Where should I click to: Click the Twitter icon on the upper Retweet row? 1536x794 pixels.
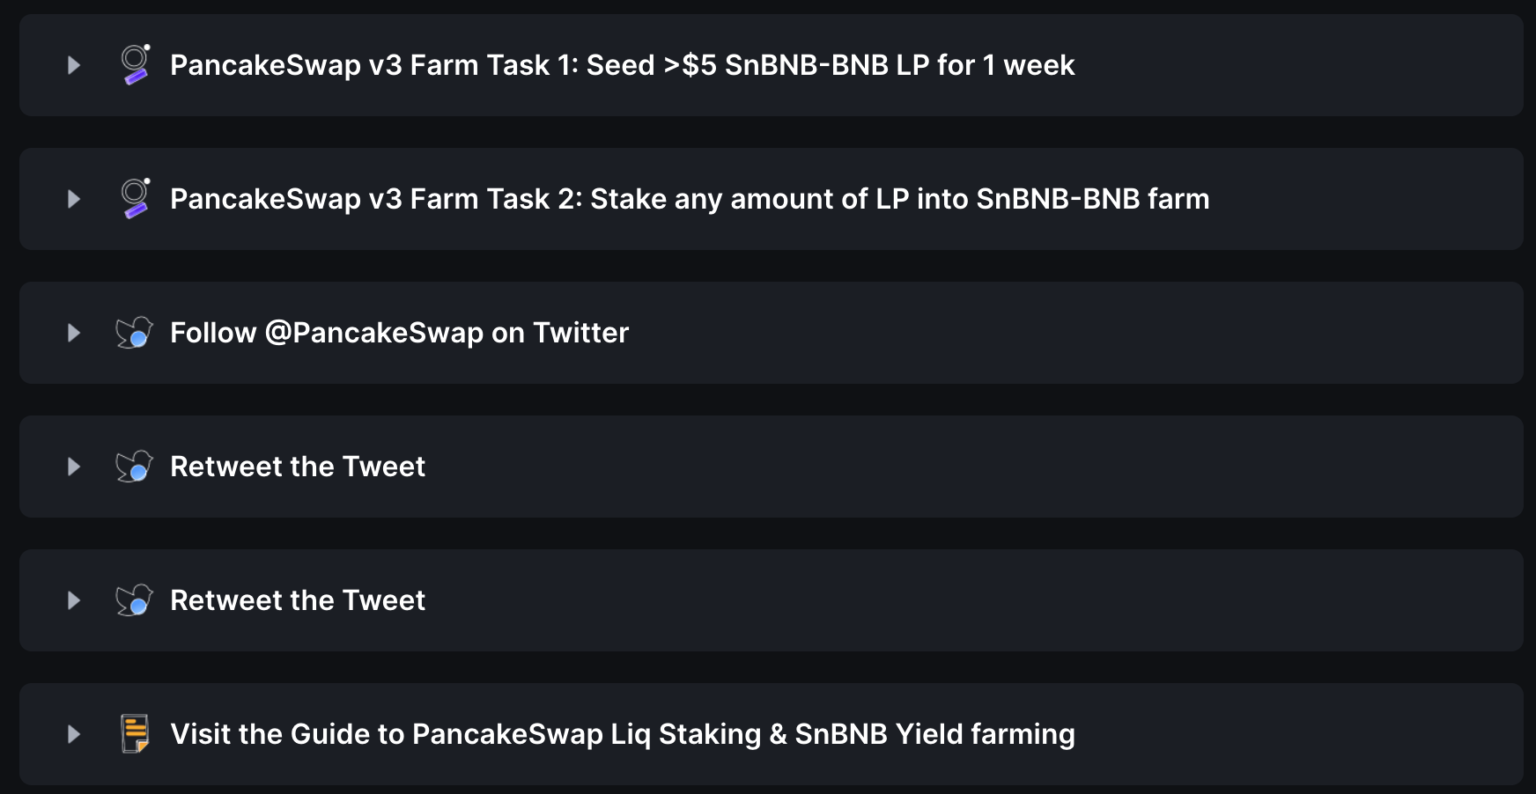point(134,467)
